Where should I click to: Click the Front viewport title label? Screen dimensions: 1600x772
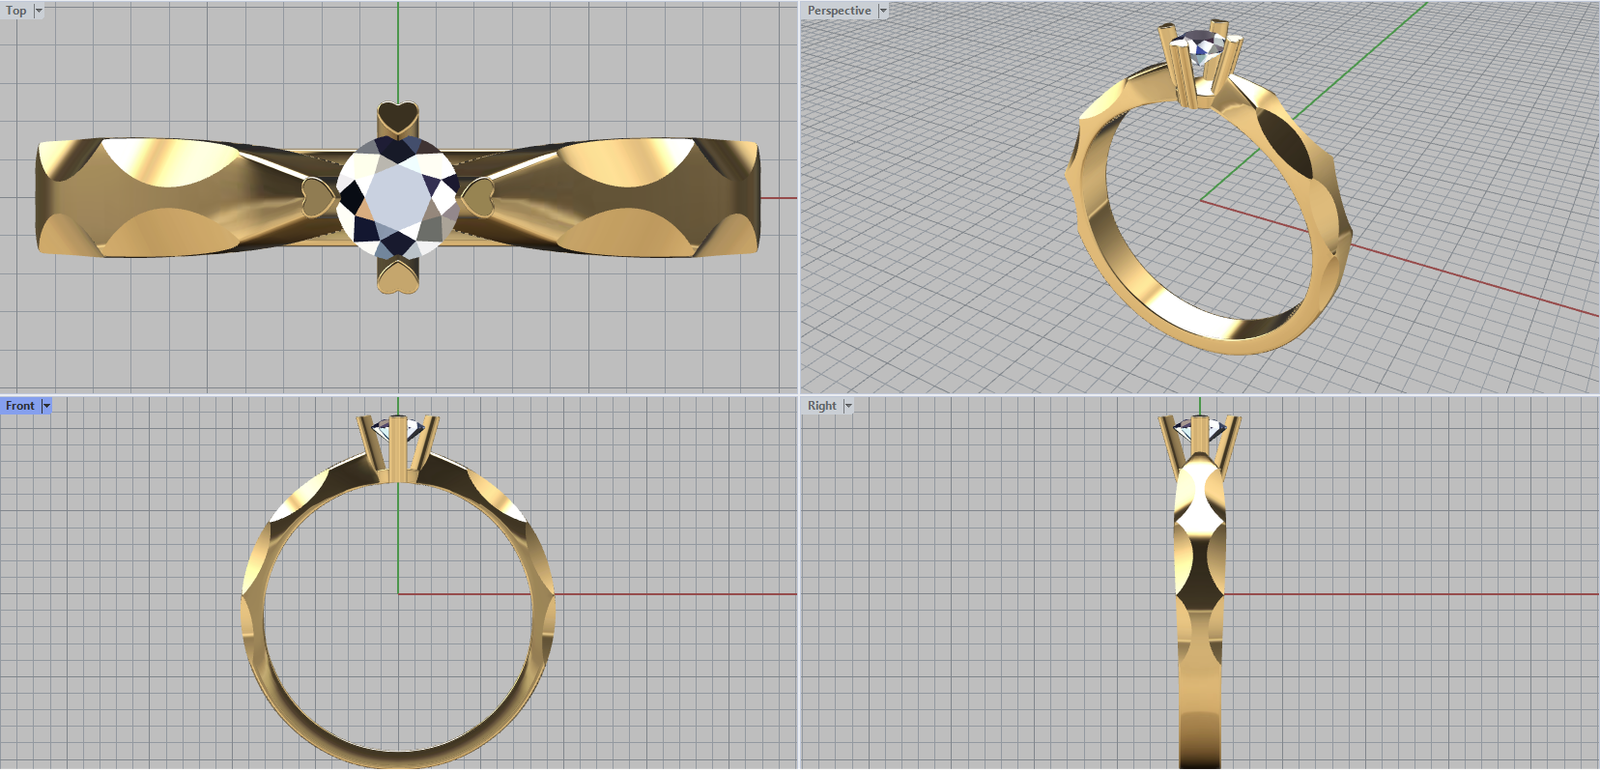(20, 406)
